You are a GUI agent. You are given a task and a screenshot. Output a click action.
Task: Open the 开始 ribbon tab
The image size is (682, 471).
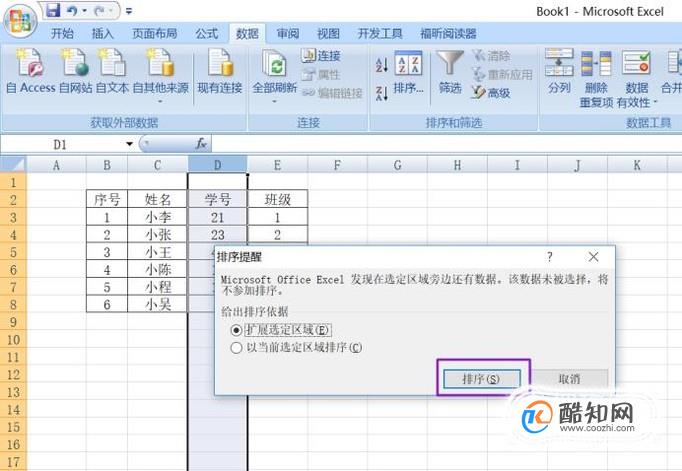point(62,33)
